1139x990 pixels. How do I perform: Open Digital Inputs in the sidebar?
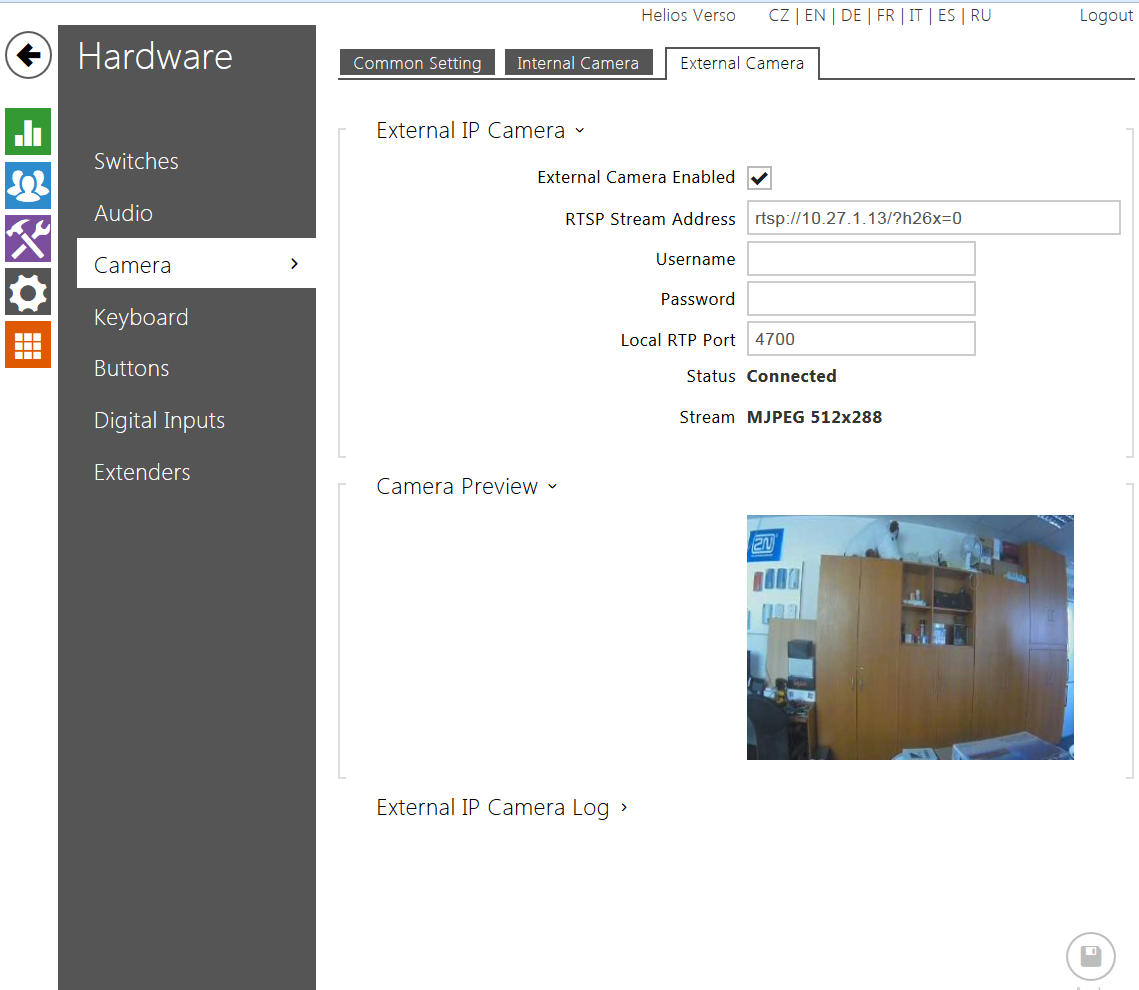click(159, 421)
